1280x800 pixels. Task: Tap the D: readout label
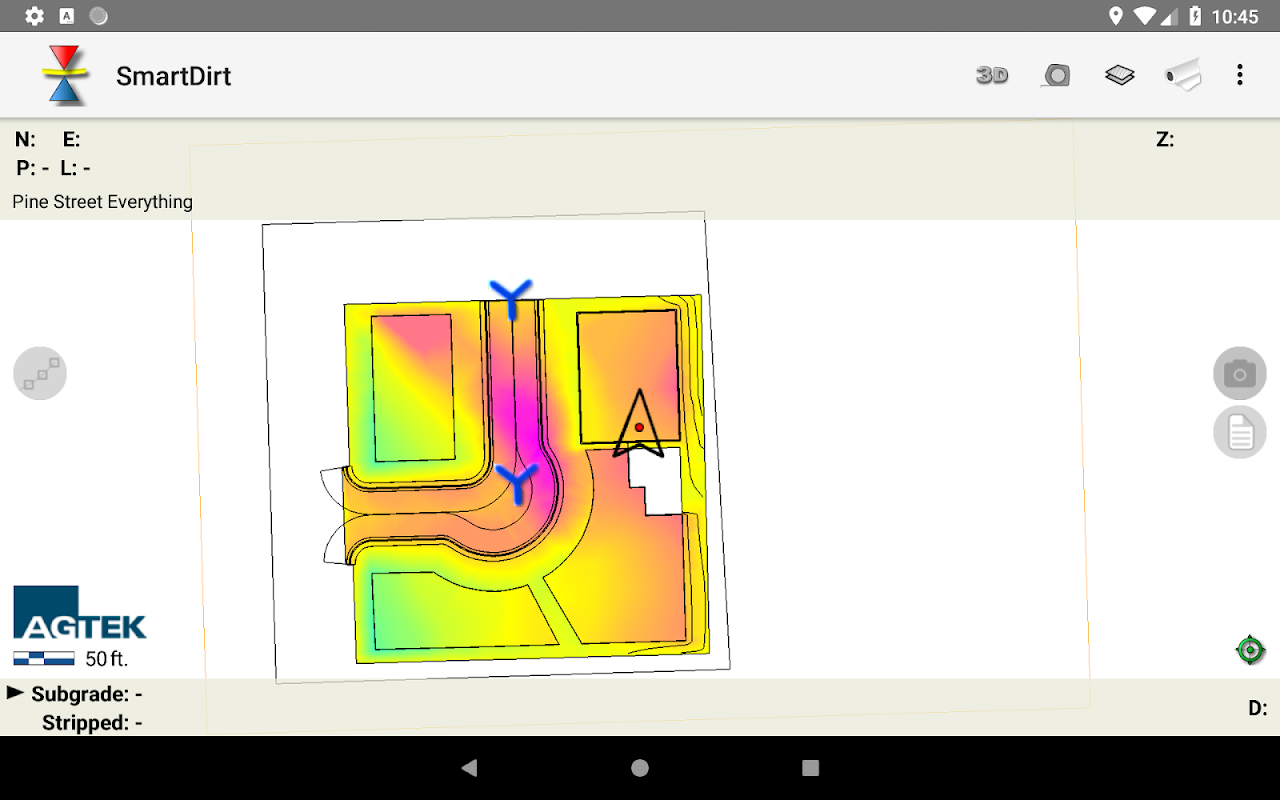(1258, 709)
